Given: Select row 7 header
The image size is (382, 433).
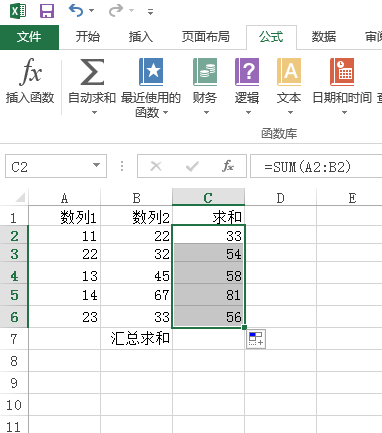Looking at the screenshot, I should click(14, 339).
